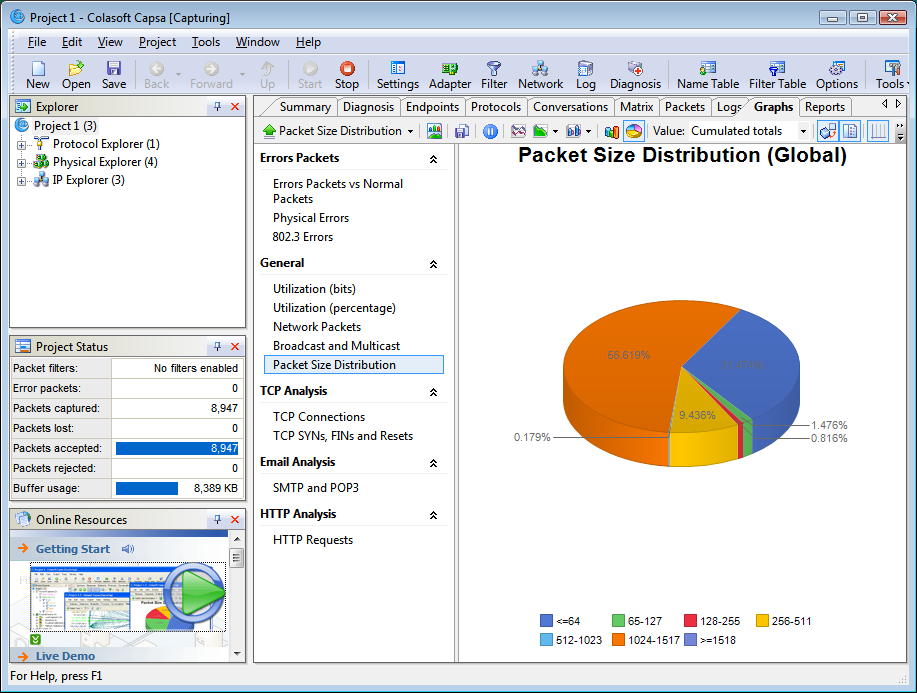Image resolution: width=917 pixels, height=693 pixels.
Task: Open the Physical Errors graph
Action: pyautogui.click(x=311, y=218)
